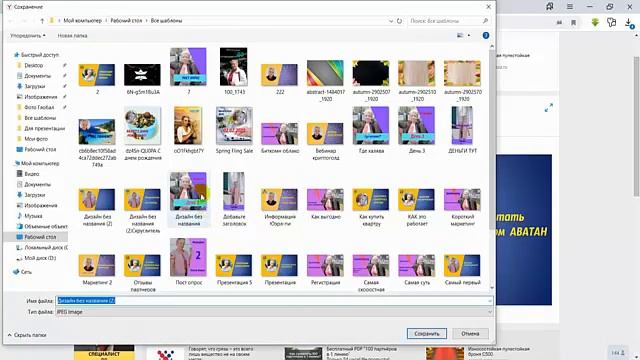640x360 pixels.
Task: Click the Сохранить button
Action: (427, 333)
